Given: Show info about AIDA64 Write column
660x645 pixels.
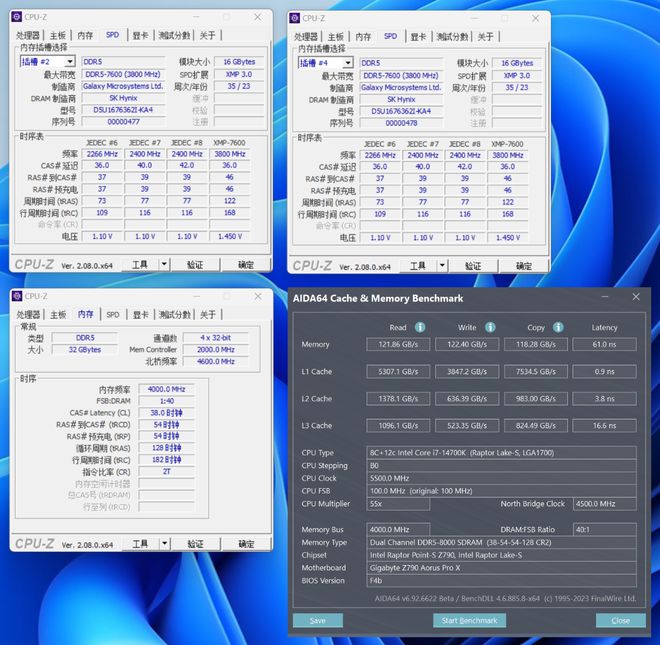Looking at the screenshot, I should coord(490,327).
